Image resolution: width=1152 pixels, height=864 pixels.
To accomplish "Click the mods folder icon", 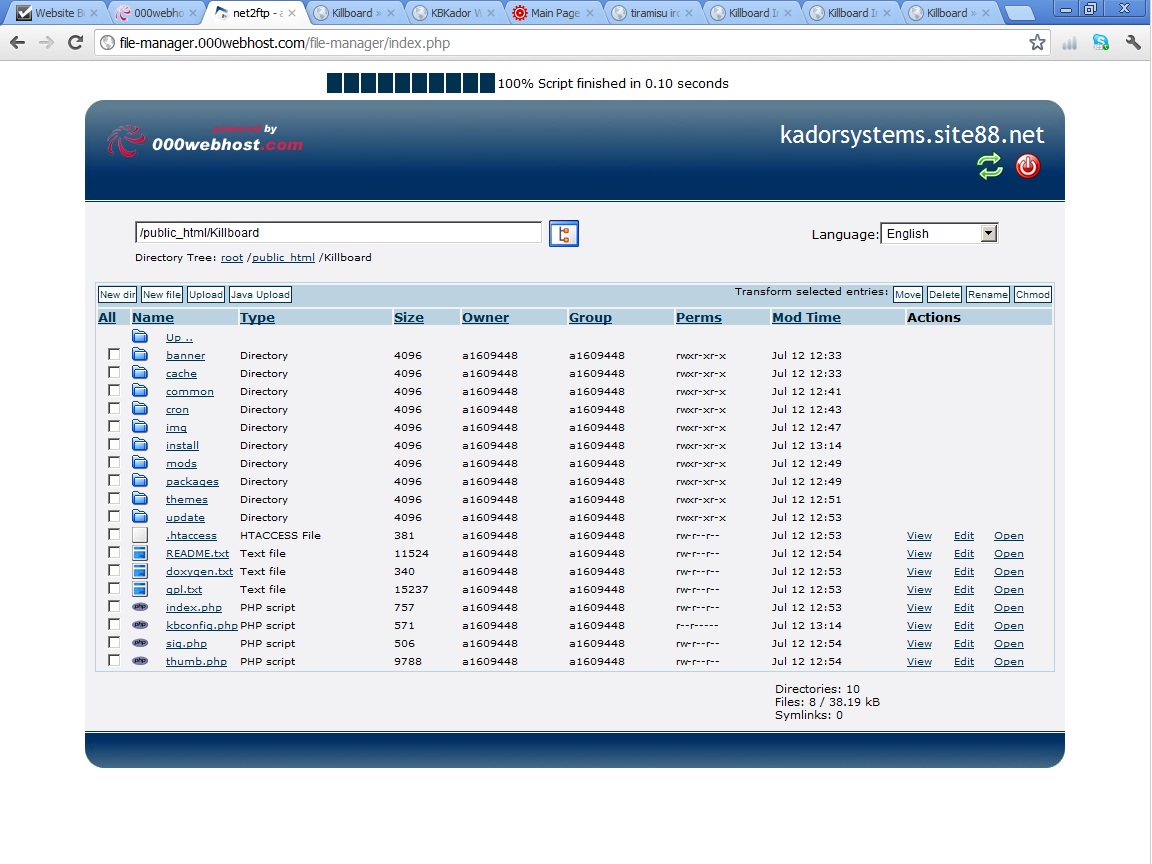I will tap(140, 463).
